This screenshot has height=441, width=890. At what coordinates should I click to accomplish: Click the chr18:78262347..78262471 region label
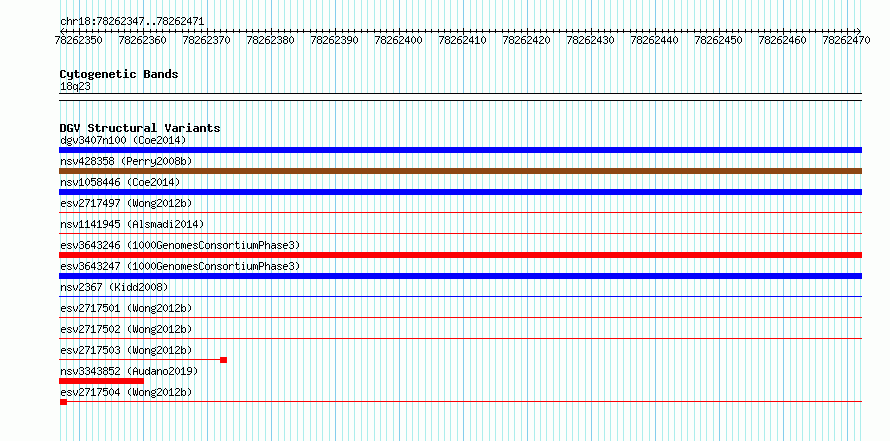132,22
